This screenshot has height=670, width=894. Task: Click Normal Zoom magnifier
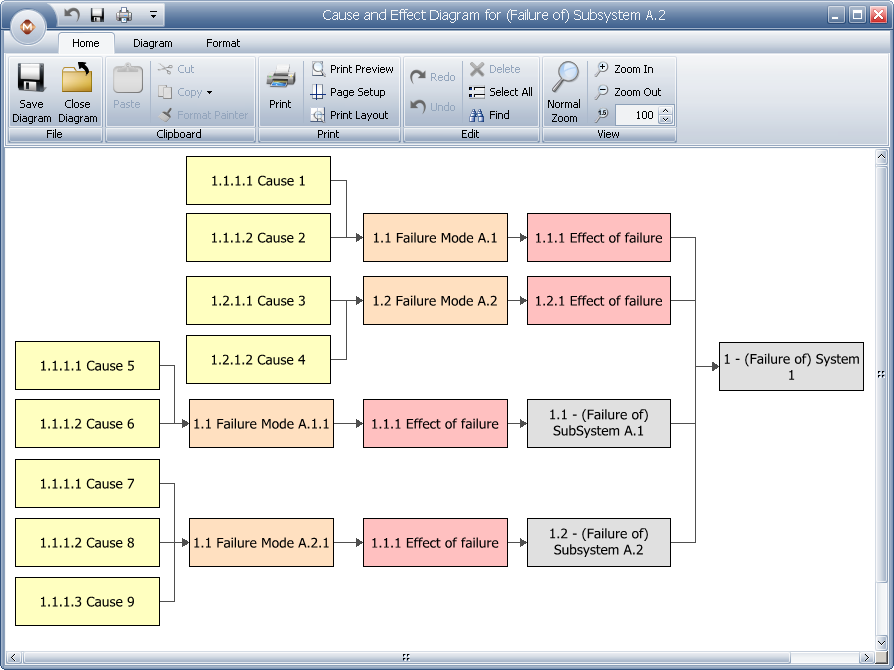point(564,79)
